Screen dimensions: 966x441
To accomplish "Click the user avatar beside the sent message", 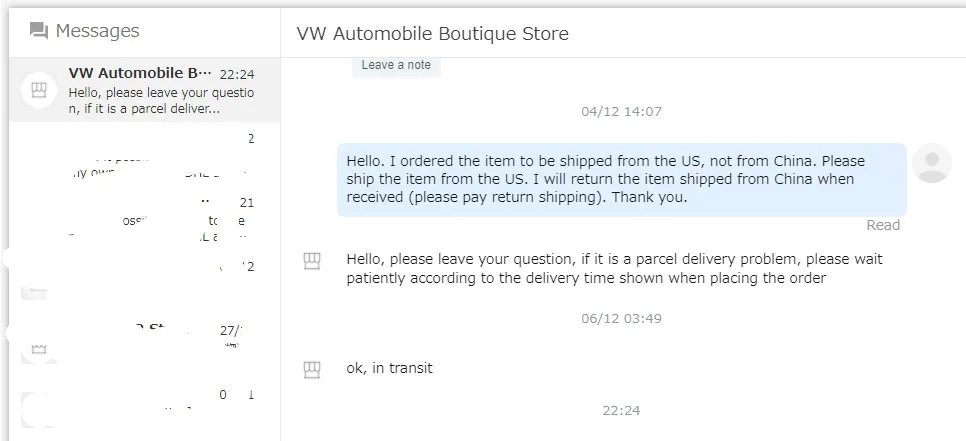I will point(932,163).
